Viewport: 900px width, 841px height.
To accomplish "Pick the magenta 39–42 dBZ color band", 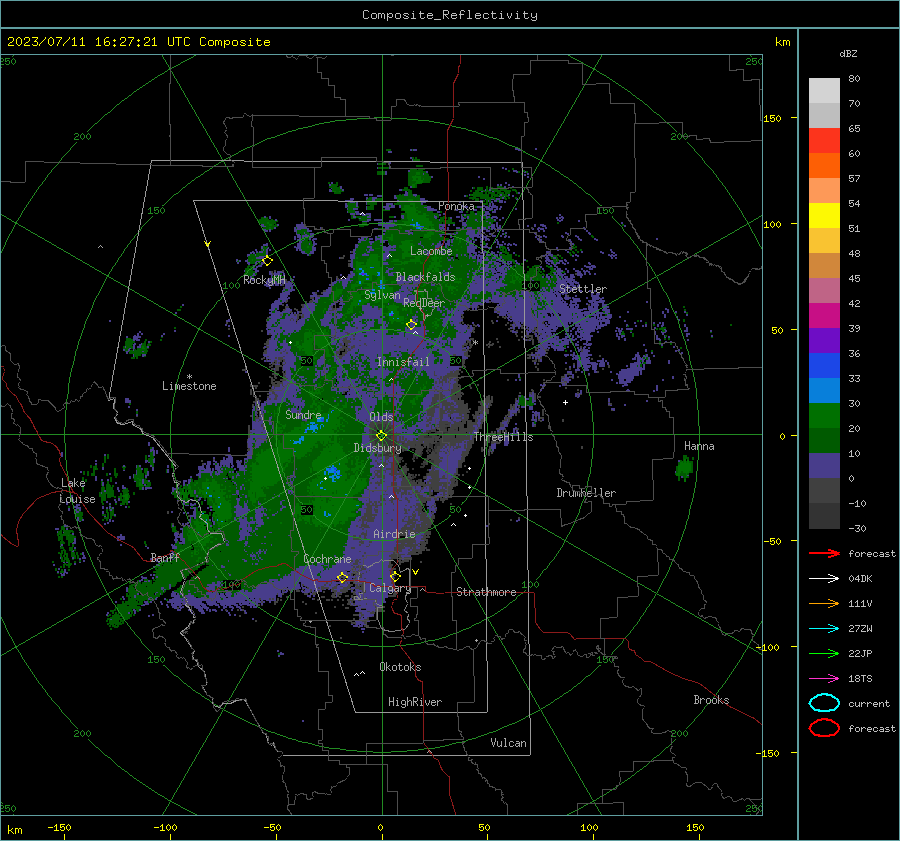I will pos(824,315).
